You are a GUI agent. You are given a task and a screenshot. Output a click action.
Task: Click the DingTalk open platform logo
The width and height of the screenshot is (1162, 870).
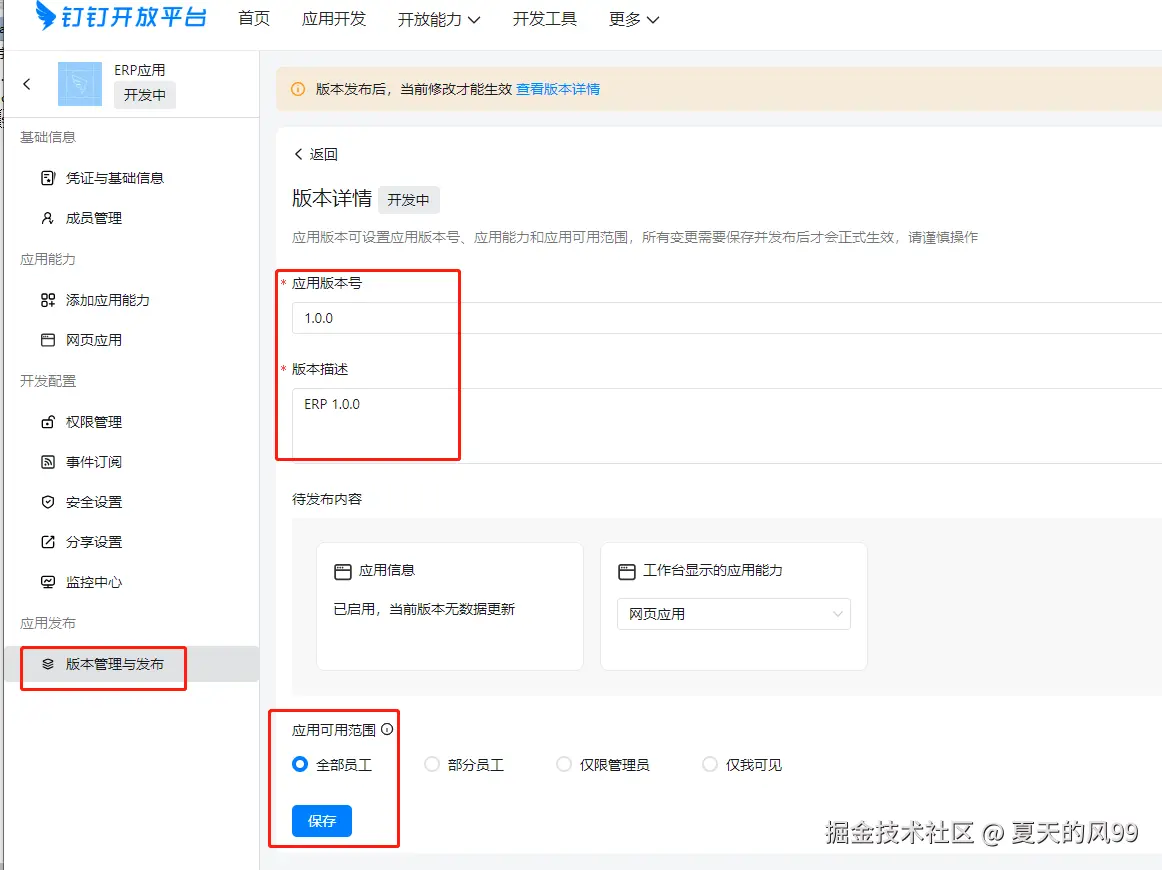click(121, 16)
